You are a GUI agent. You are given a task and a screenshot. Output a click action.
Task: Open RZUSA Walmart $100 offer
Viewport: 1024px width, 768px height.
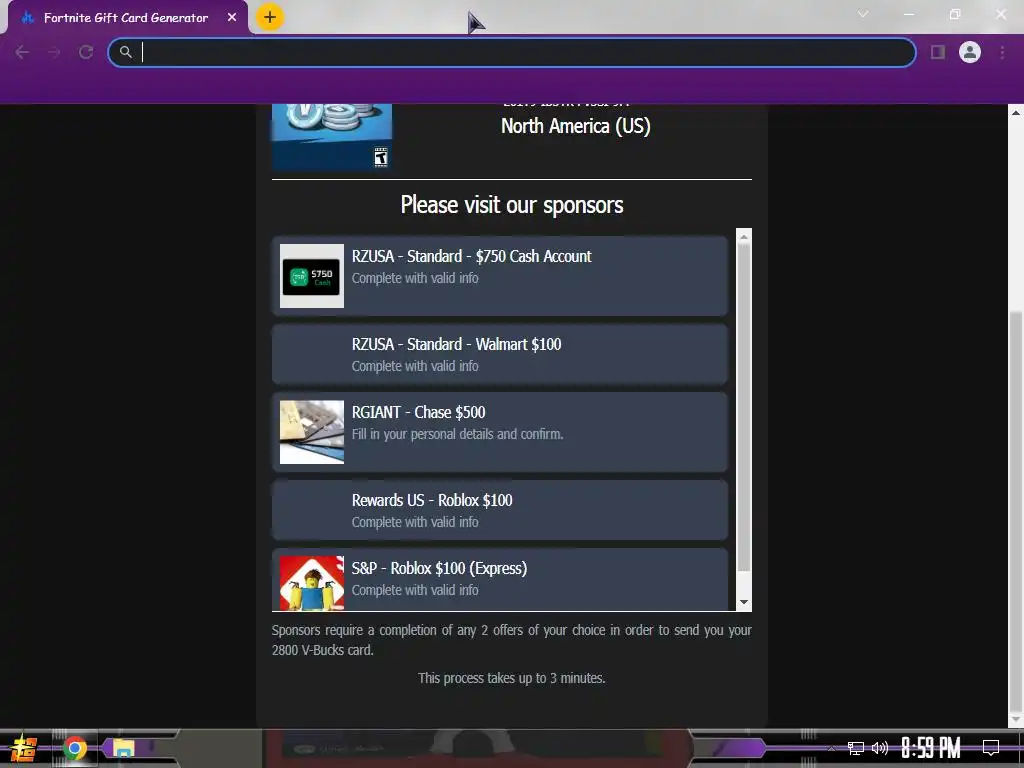point(500,355)
